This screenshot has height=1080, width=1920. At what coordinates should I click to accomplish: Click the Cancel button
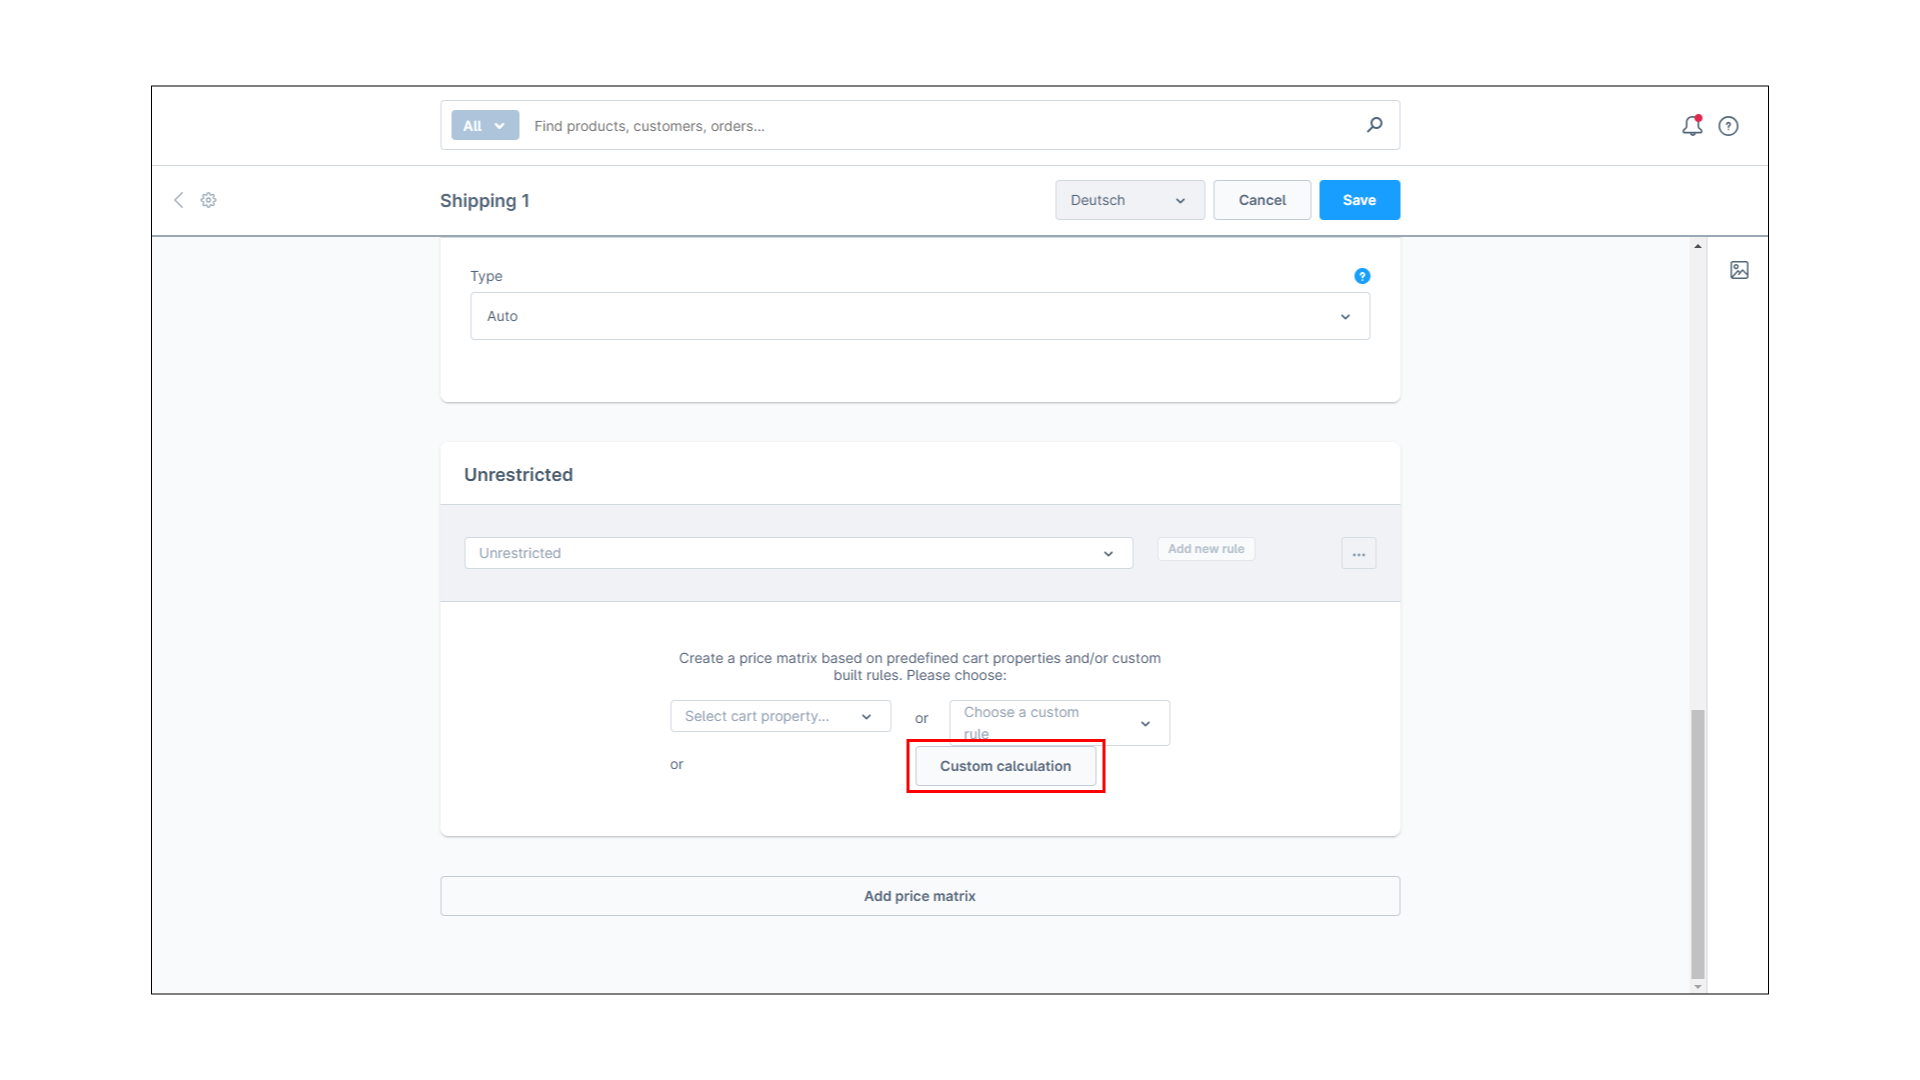point(1262,199)
